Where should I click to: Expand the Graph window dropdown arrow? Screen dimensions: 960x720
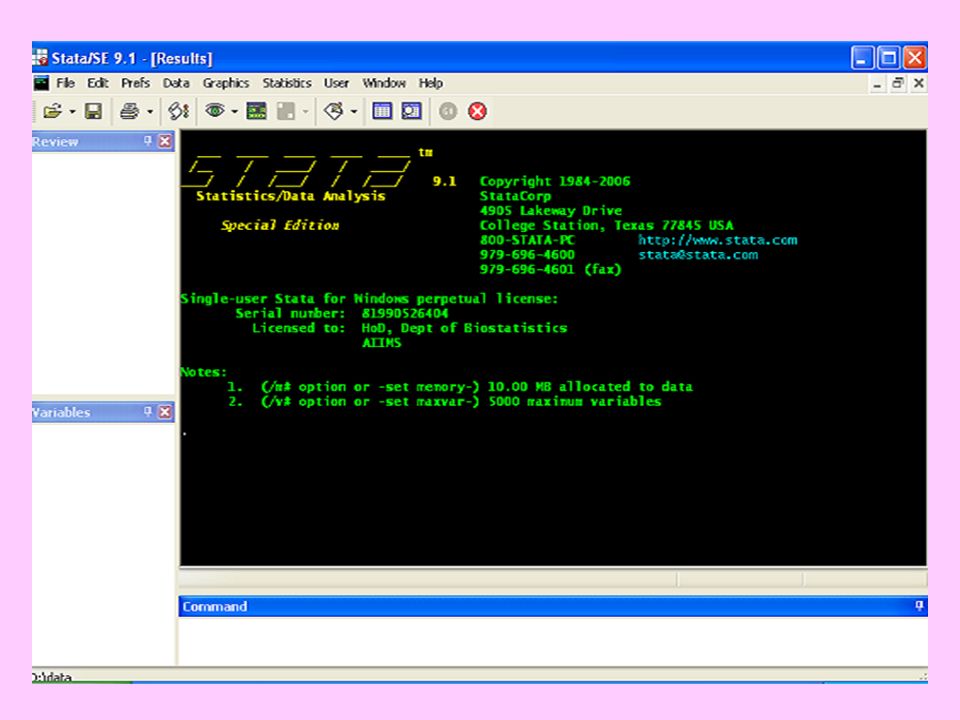click(x=306, y=111)
